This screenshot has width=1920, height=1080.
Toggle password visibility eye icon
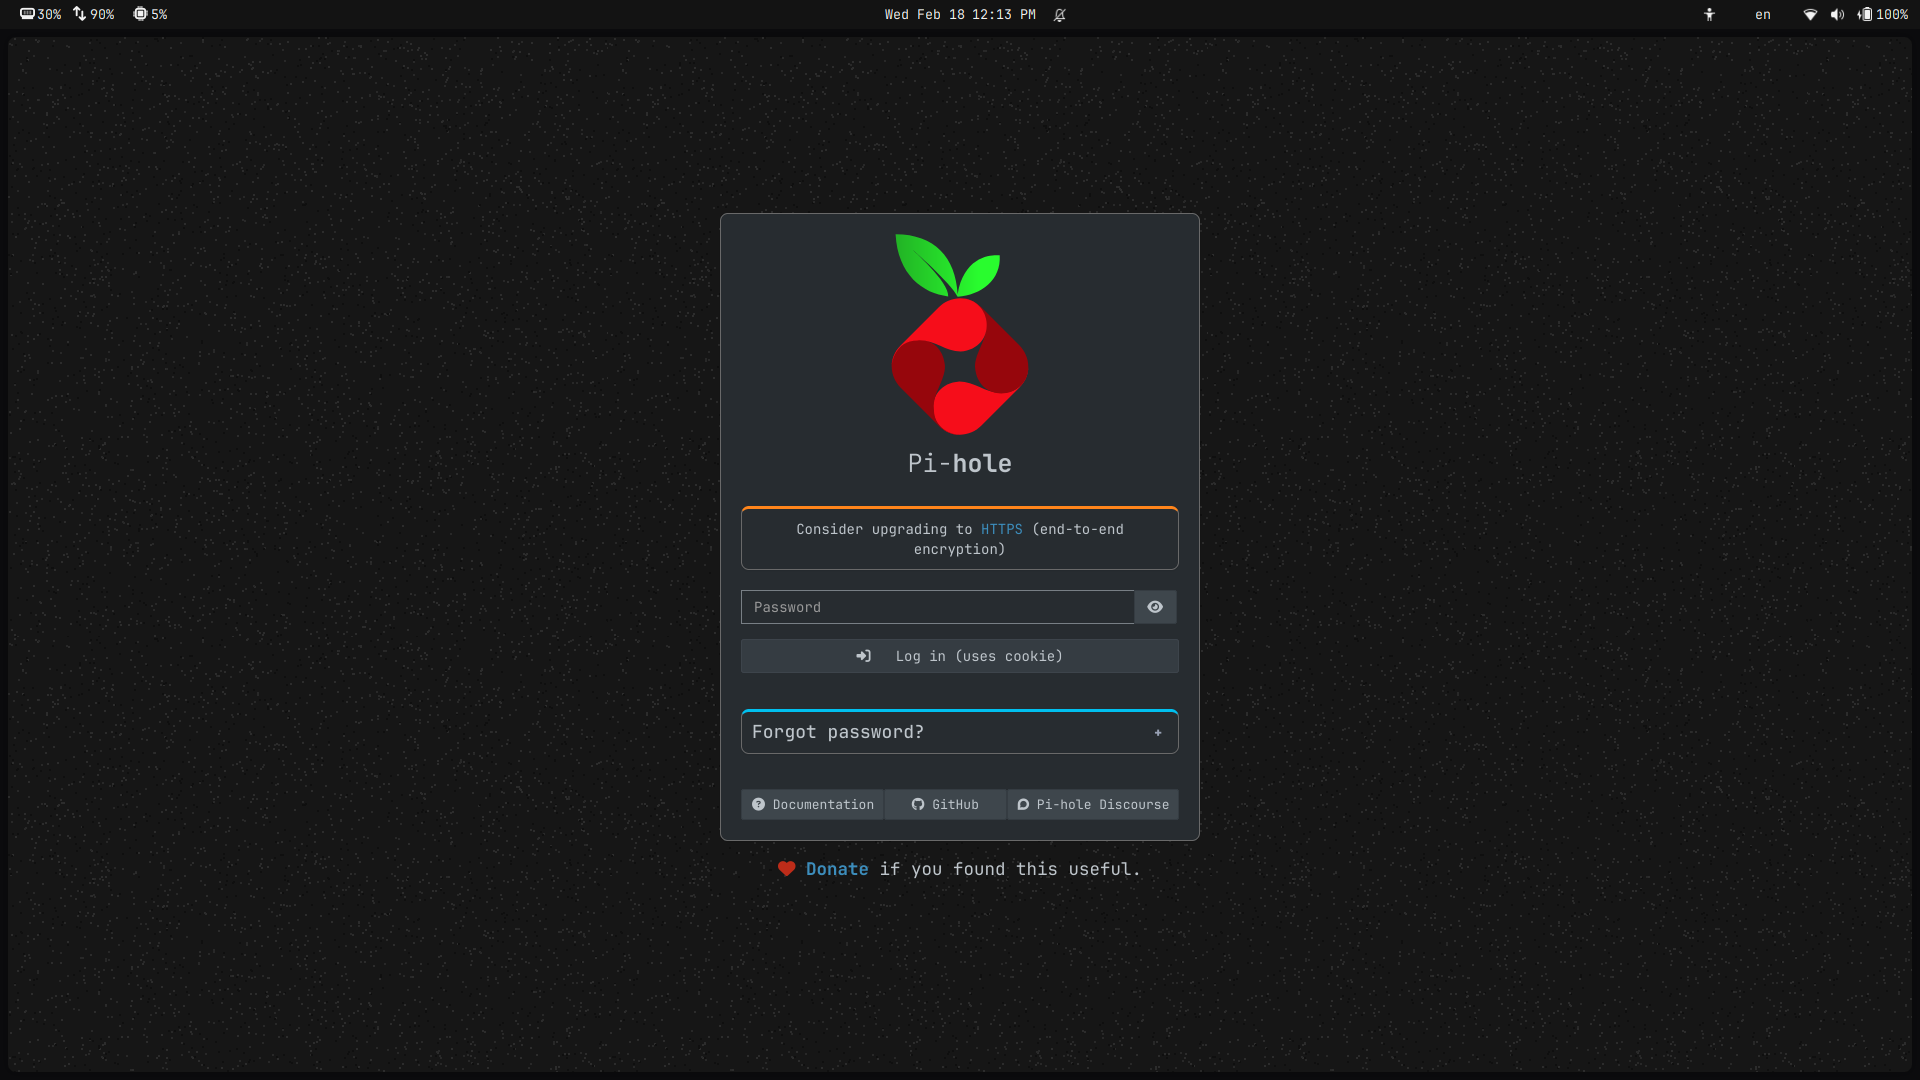coord(1155,607)
